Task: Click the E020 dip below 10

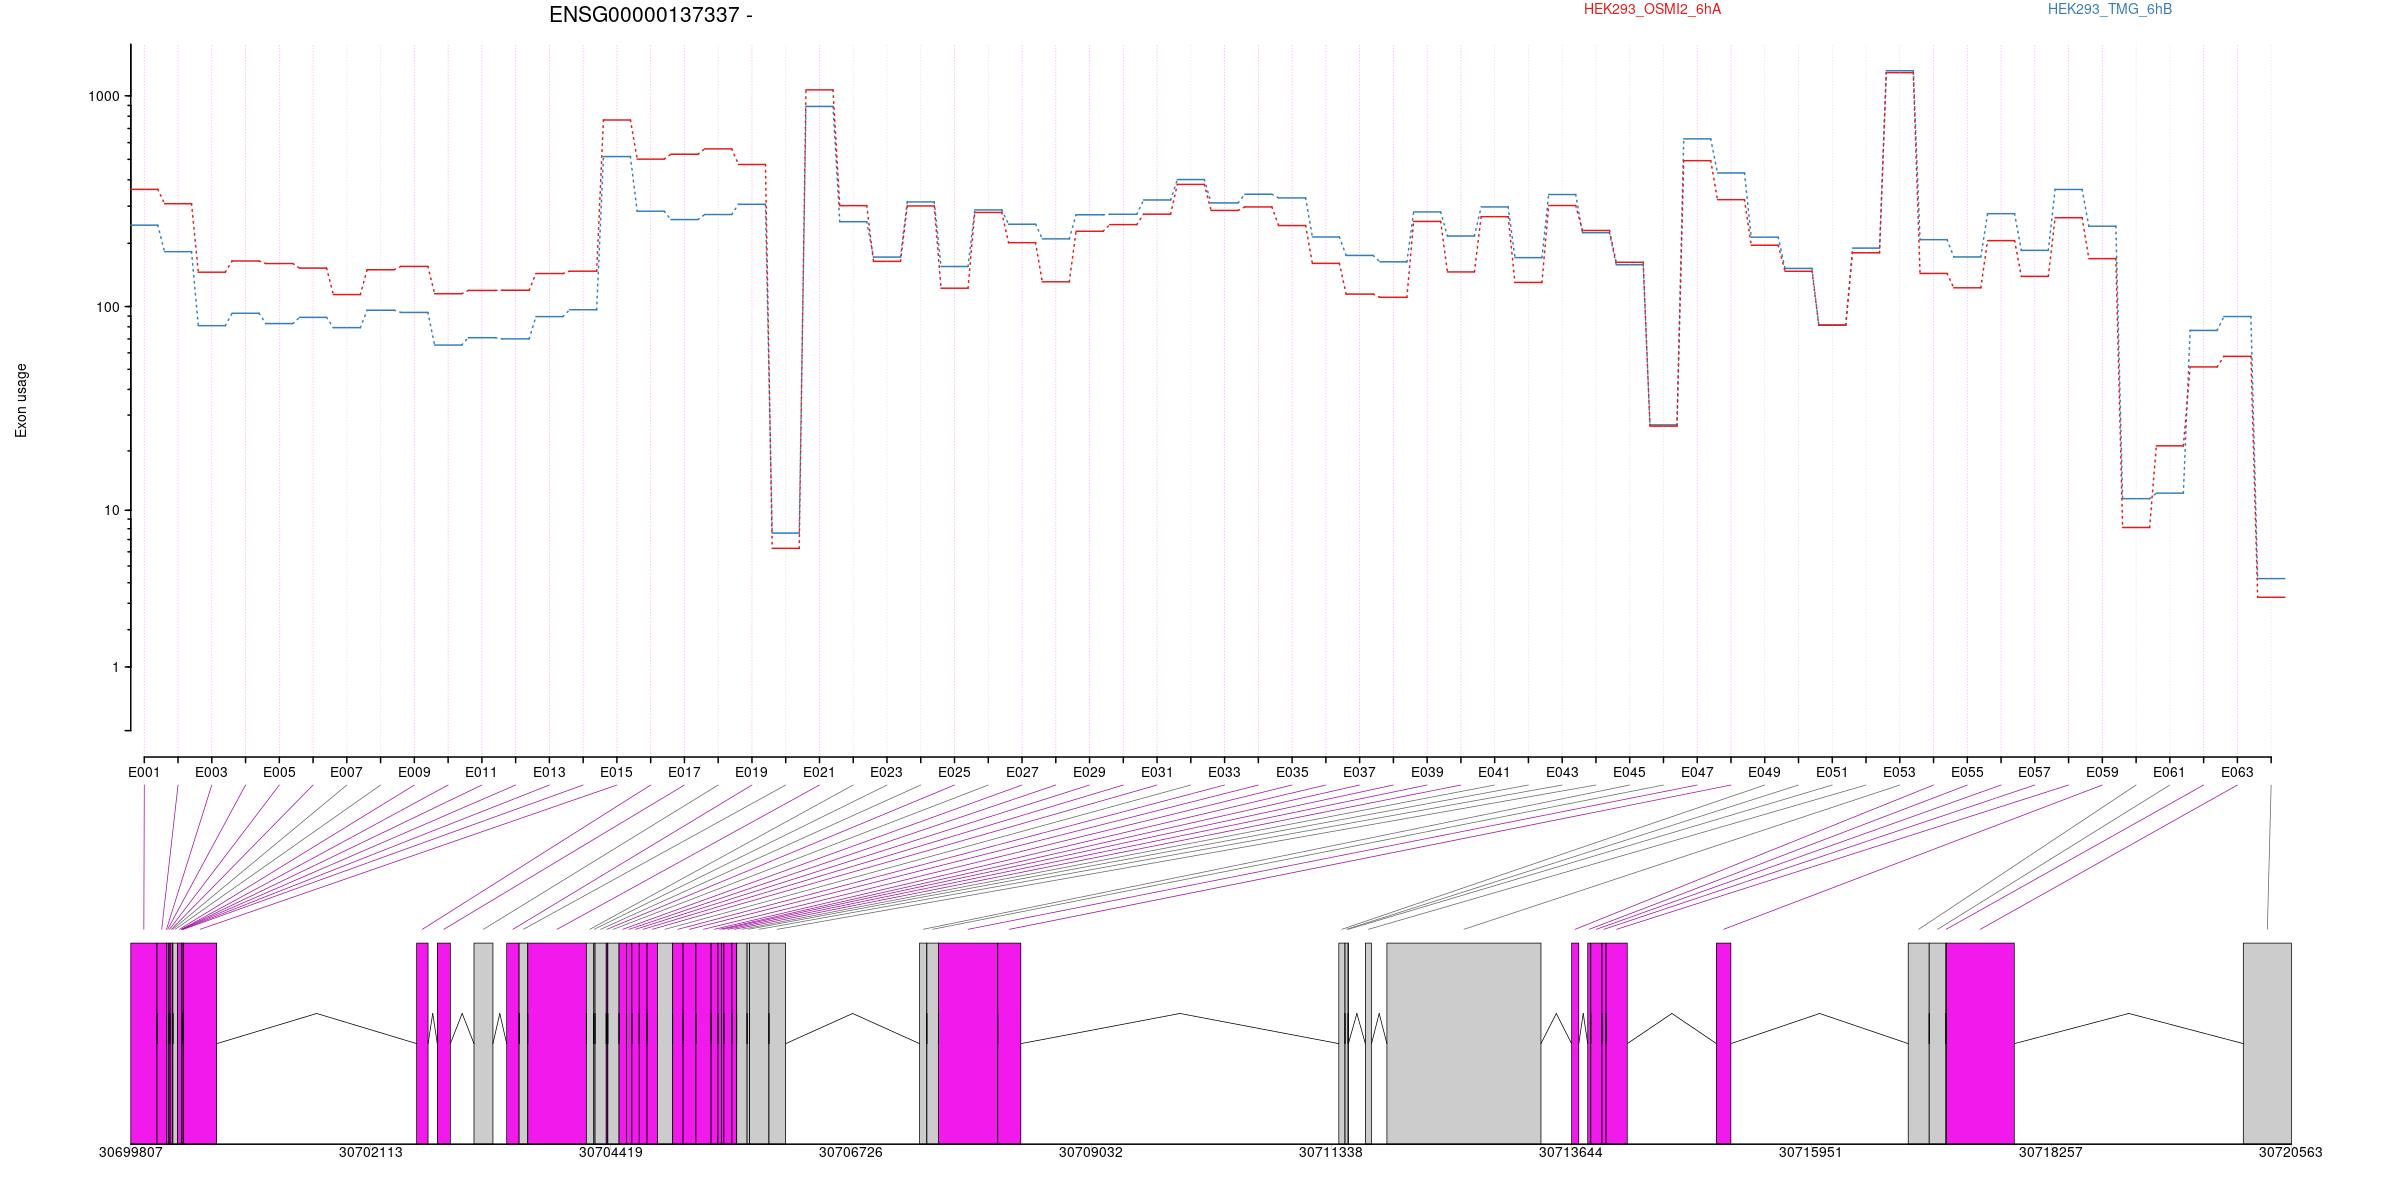Action: 785,540
